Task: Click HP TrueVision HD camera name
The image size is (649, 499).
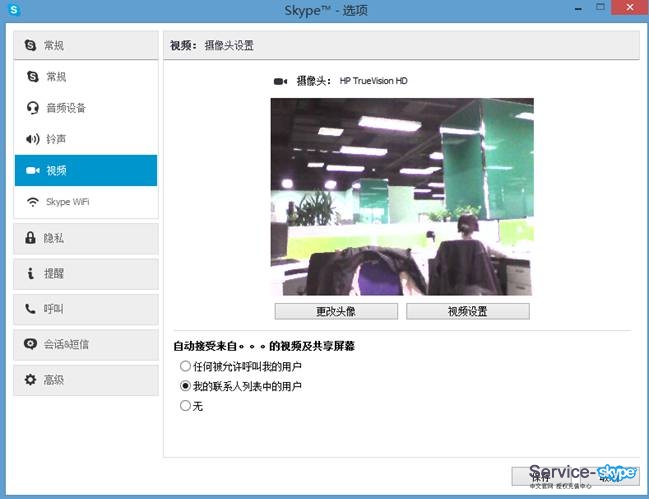Action: pos(373,81)
